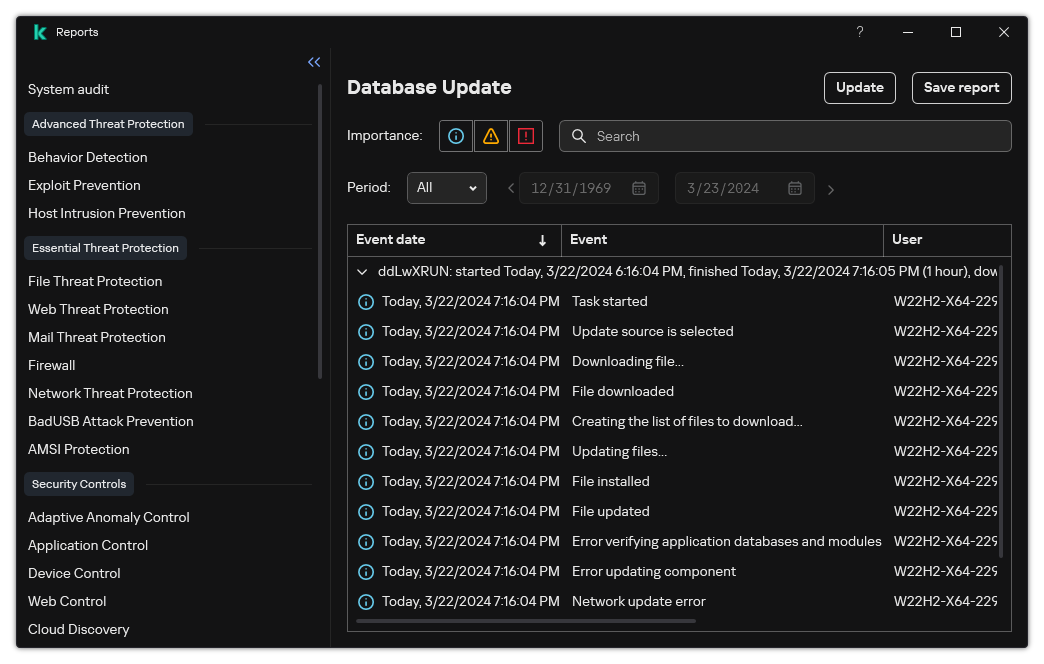Toggle the critical importance filter

526,136
